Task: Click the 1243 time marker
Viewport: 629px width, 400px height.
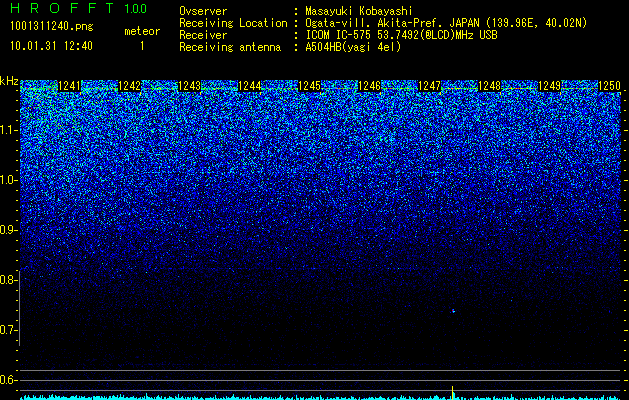Action: click(189, 86)
